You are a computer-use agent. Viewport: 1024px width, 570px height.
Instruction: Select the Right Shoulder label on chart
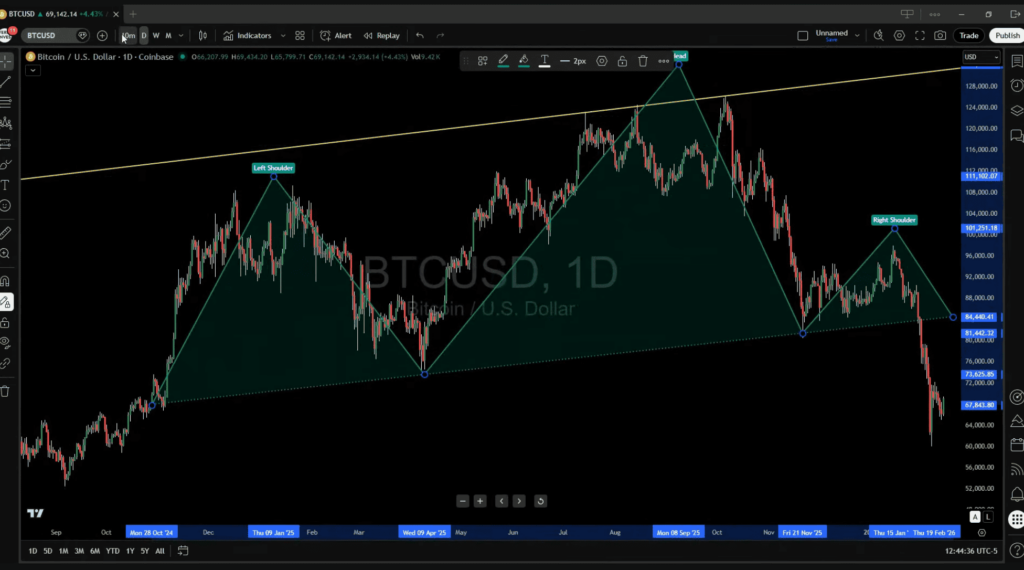click(x=894, y=220)
